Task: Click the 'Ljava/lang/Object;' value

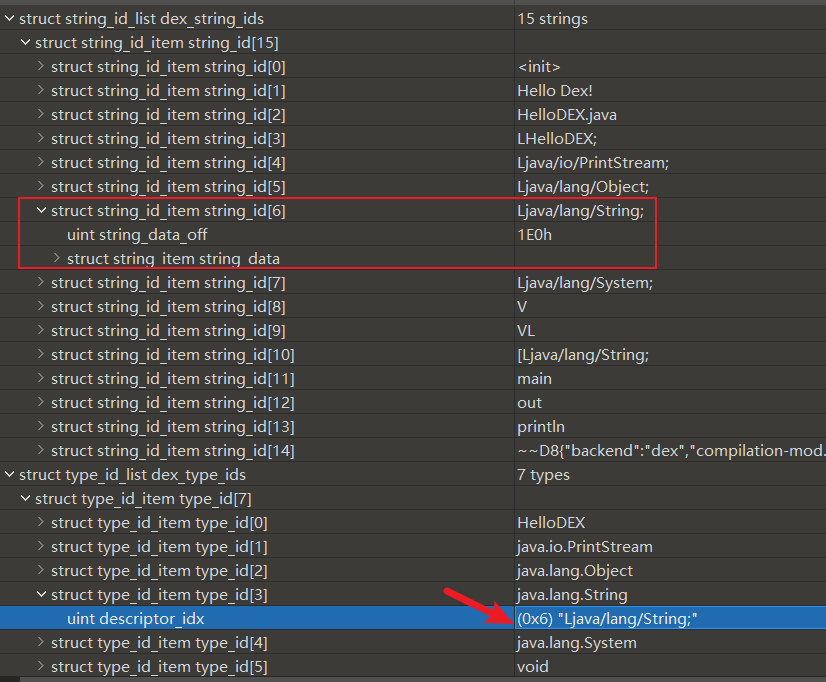Action: click(583, 187)
